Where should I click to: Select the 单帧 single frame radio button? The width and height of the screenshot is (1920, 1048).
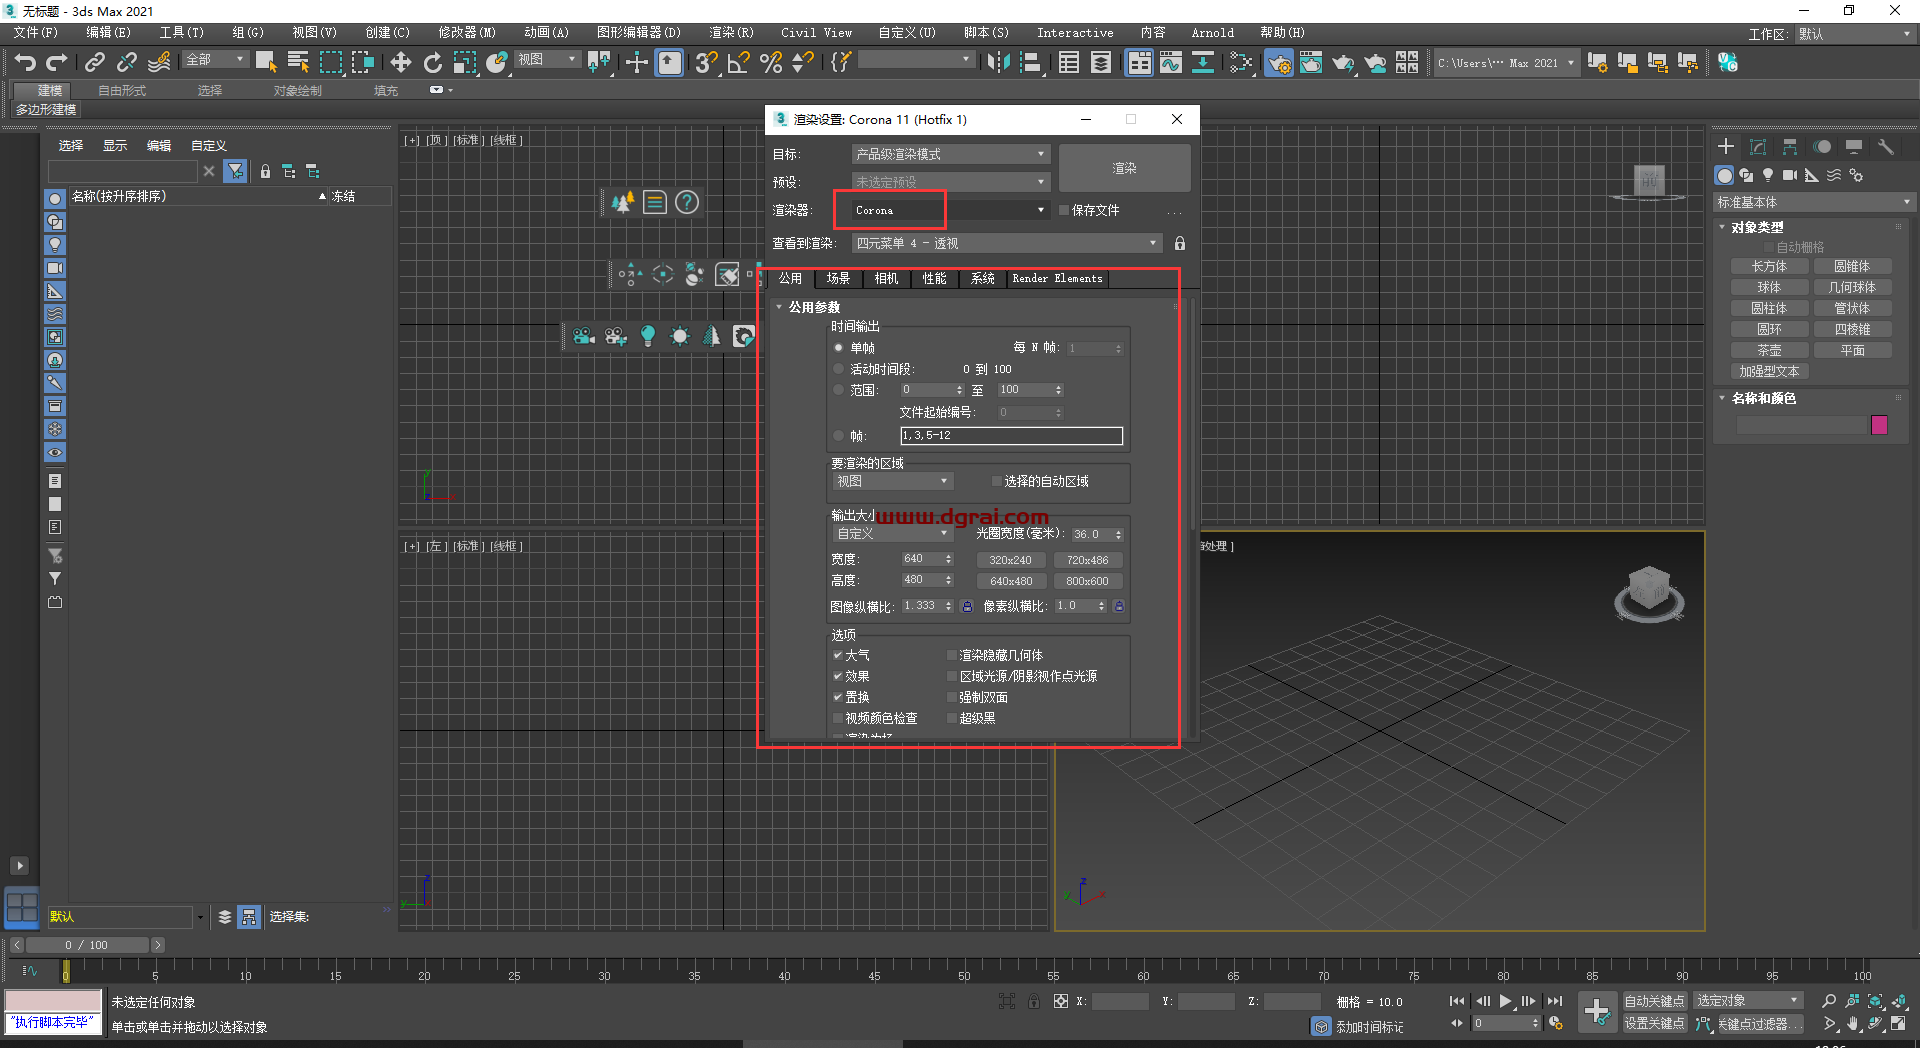pyautogui.click(x=838, y=348)
